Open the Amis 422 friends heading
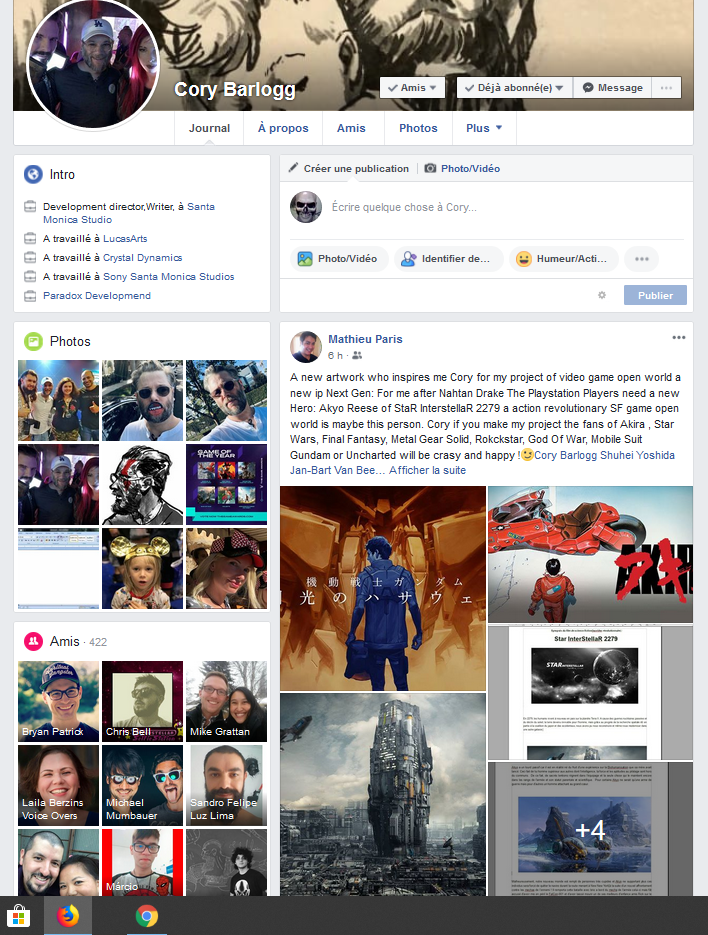This screenshot has width=708, height=935. pos(78,642)
